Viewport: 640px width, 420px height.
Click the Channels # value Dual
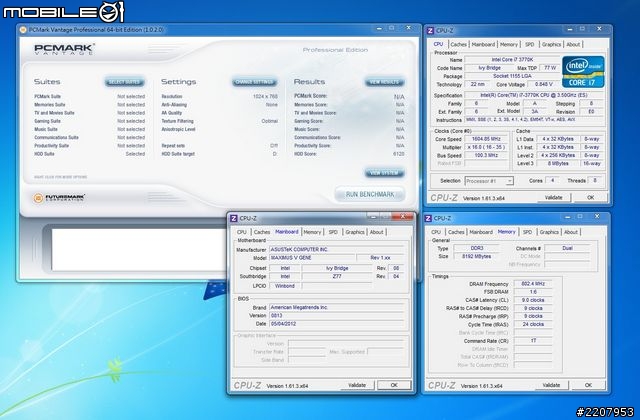pos(567,248)
